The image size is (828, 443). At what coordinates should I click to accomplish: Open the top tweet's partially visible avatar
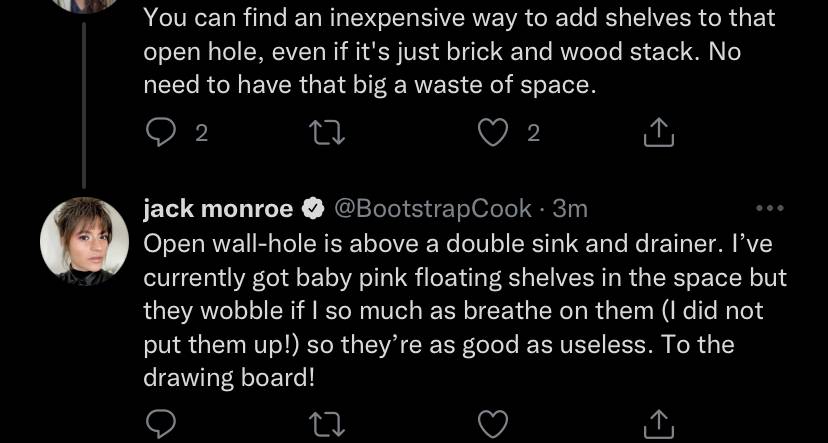84,5
